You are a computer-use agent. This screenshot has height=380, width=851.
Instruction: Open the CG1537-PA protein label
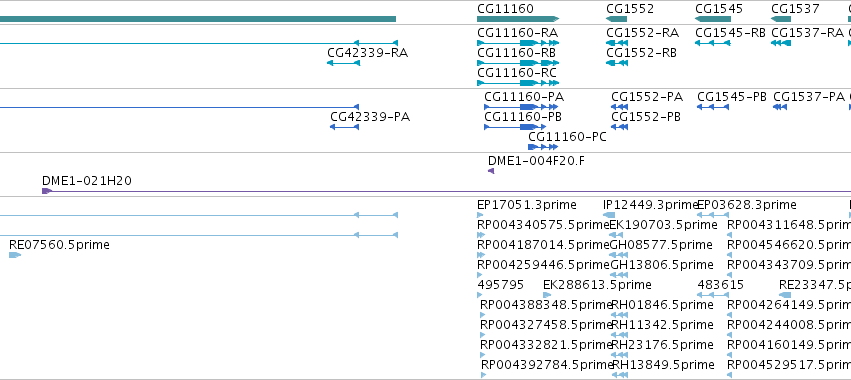(x=809, y=97)
